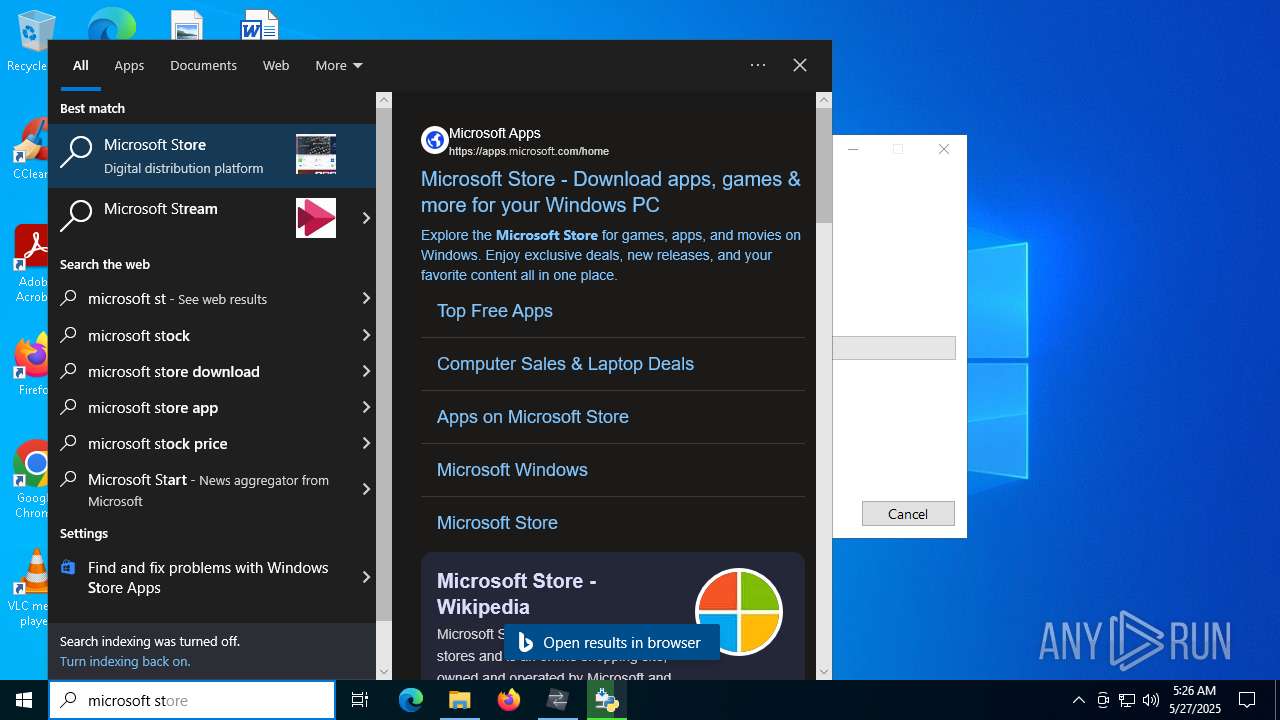Click the network tray icon
The width and height of the screenshot is (1280, 720).
(x=1126, y=700)
